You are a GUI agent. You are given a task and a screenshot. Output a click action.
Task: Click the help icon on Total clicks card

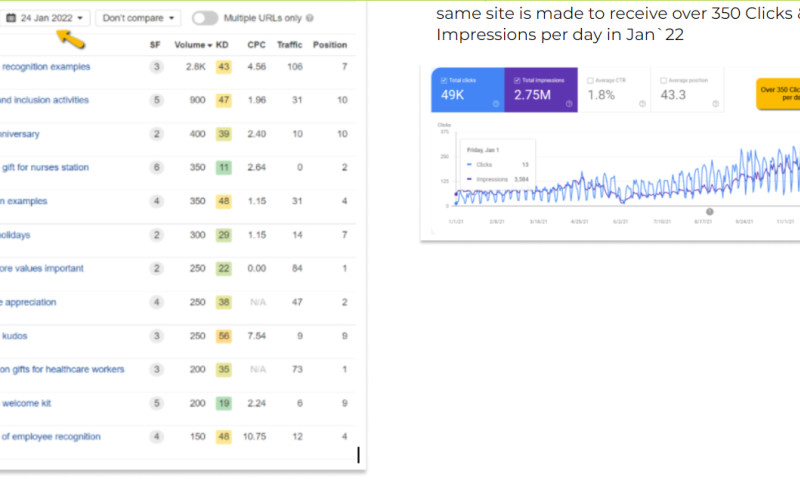[496, 103]
